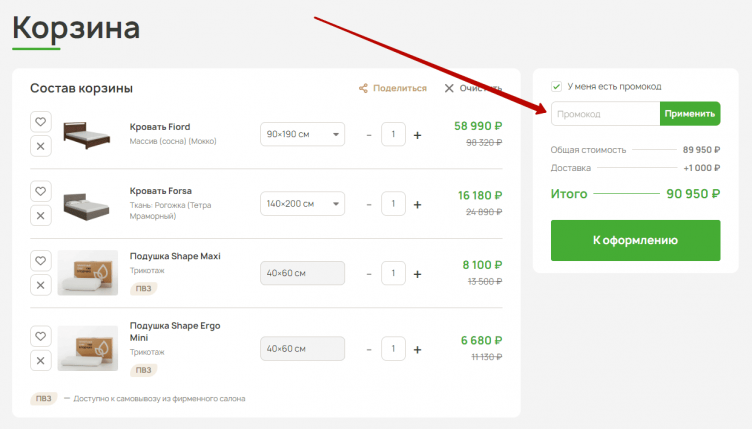Favorite Подушка Shape Maxi with heart icon
This screenshot has height=429, width=752.
click(40, 261)
